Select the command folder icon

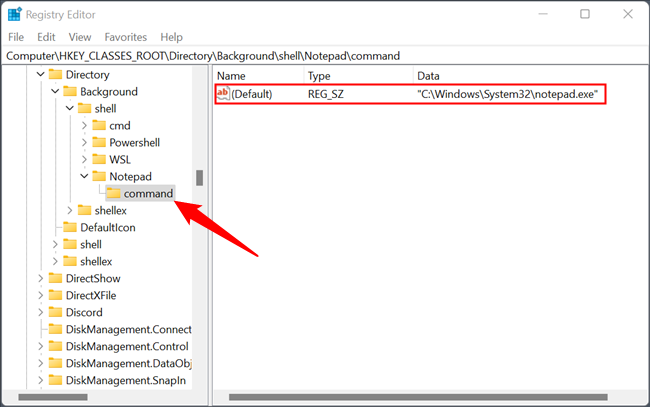point(113,194)
